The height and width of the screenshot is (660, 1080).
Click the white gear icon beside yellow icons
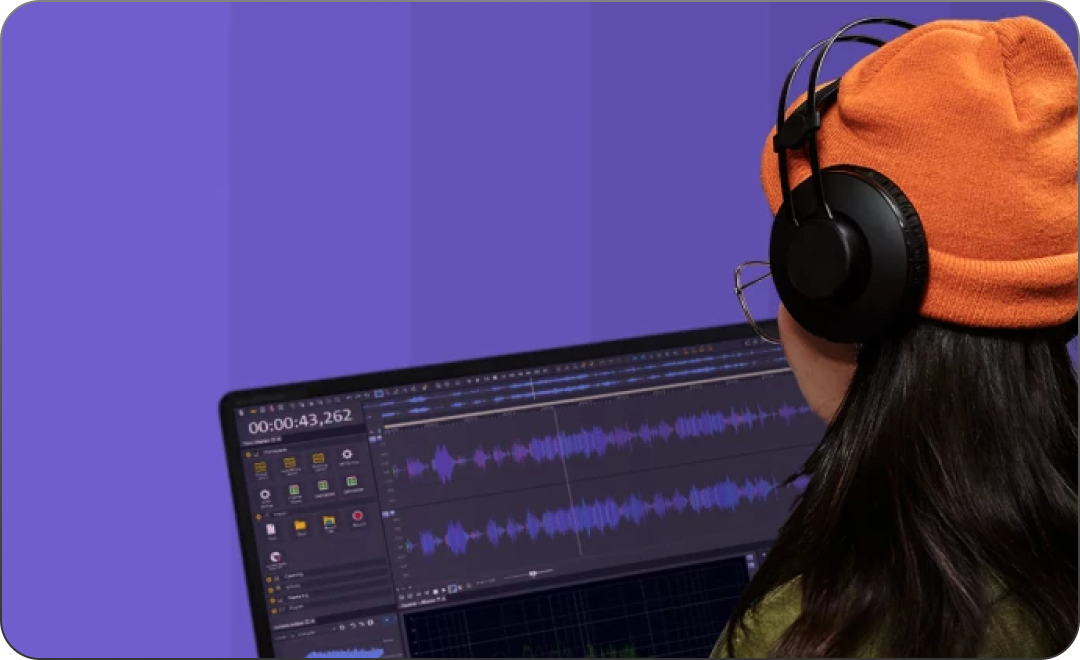(x=347, y=454)
